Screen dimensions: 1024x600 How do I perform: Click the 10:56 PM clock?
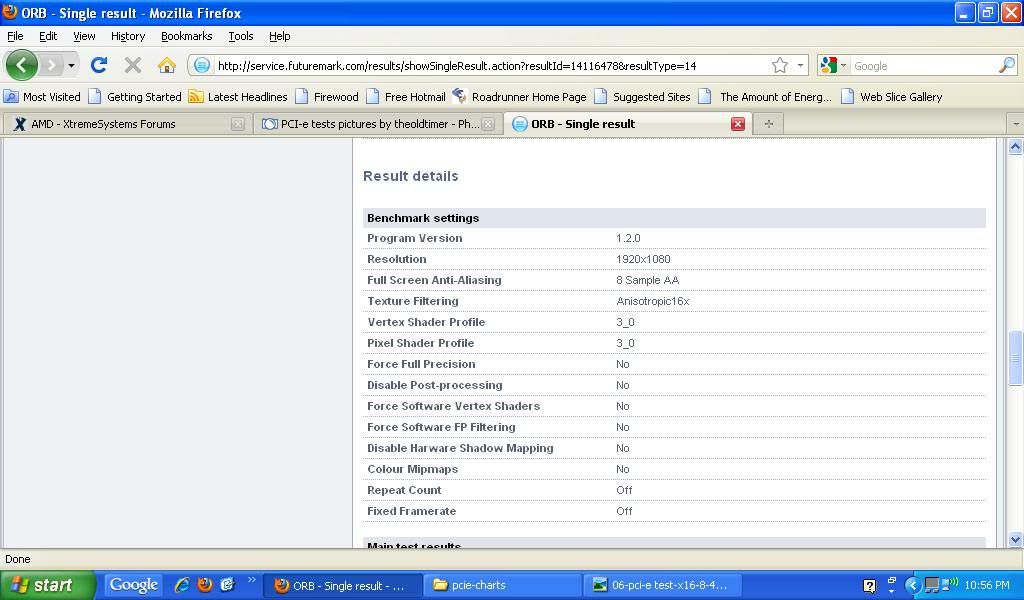pyautogui.click(x=987, y=586)
